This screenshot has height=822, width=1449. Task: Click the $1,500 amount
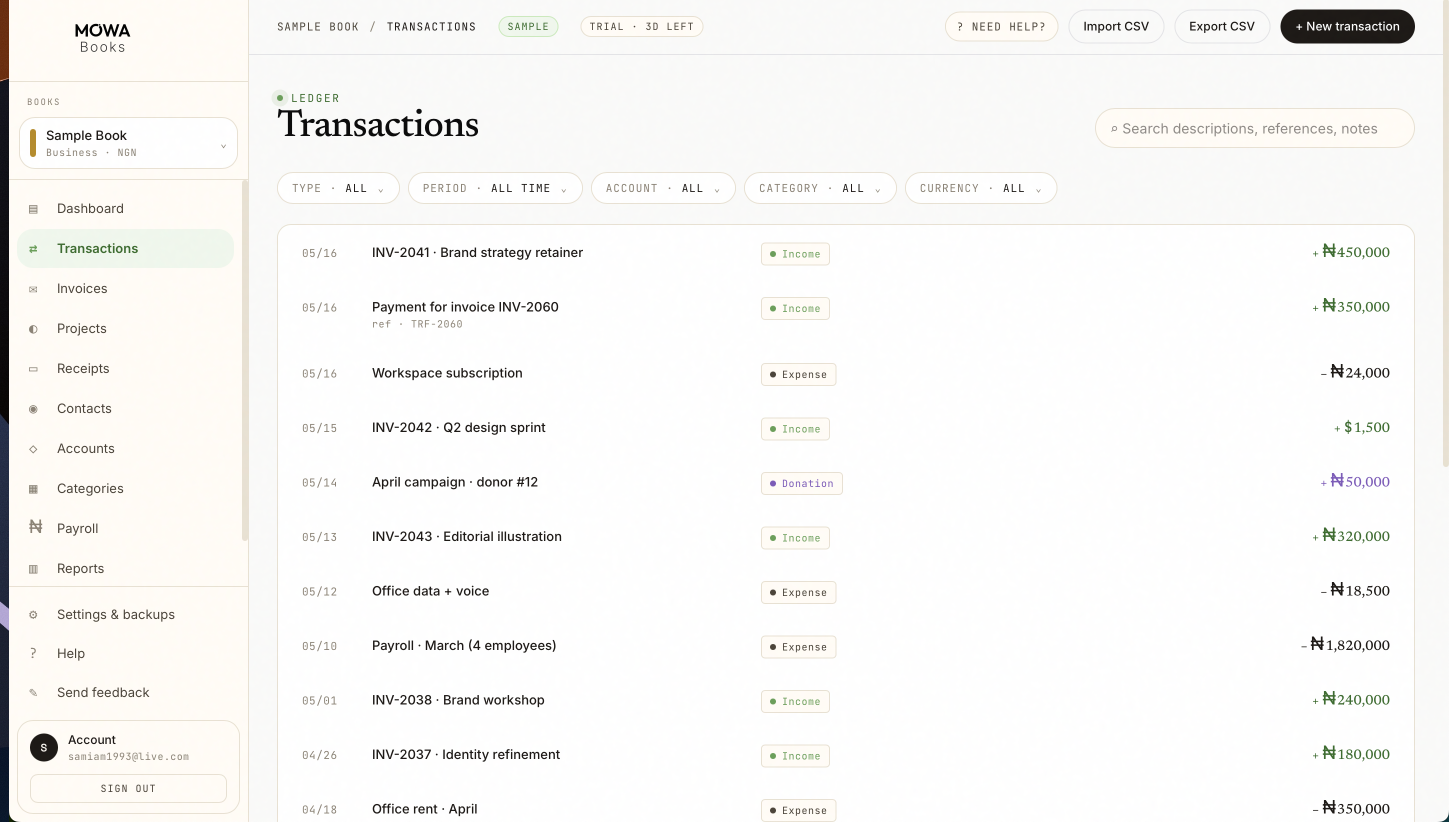[x=1363, y=428]
